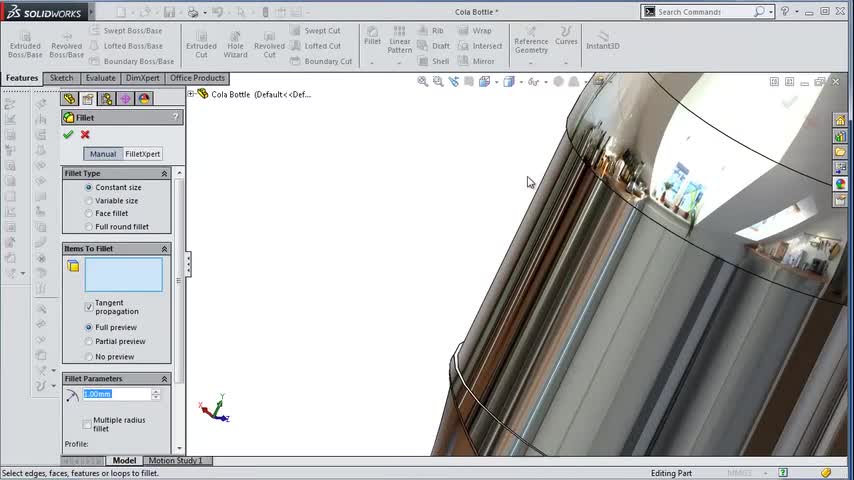Viewport: 854px width, 480px height.
Task: Select the Shell tool
Action: 434,61
